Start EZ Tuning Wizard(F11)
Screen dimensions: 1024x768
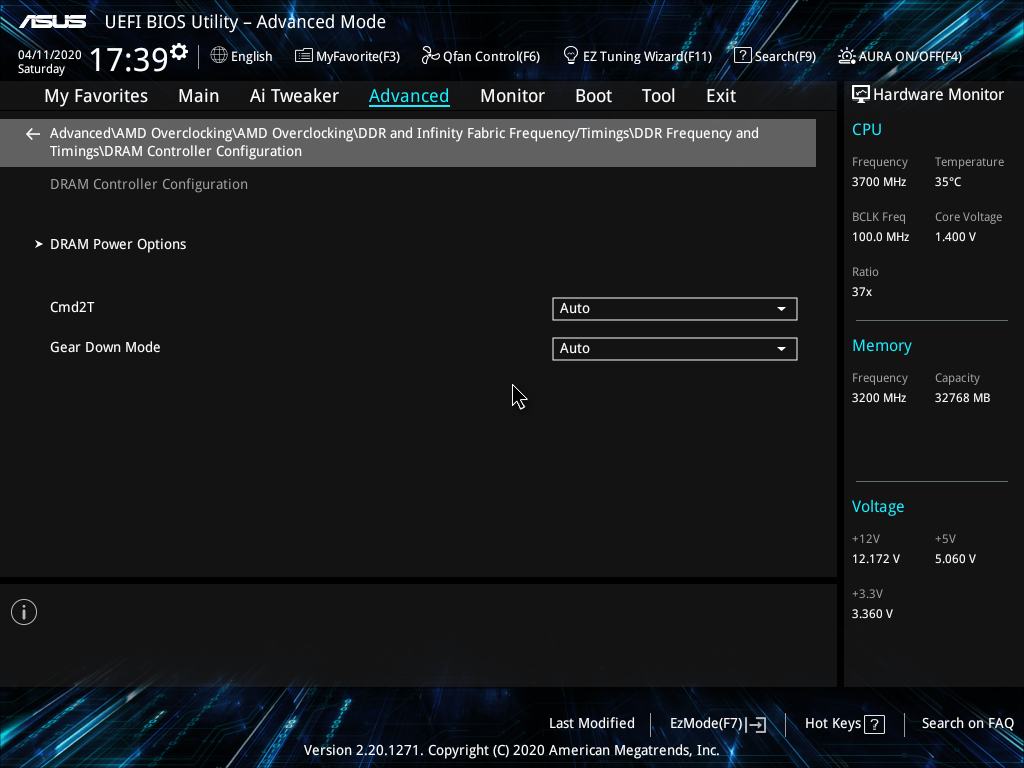tap(637, 56)
